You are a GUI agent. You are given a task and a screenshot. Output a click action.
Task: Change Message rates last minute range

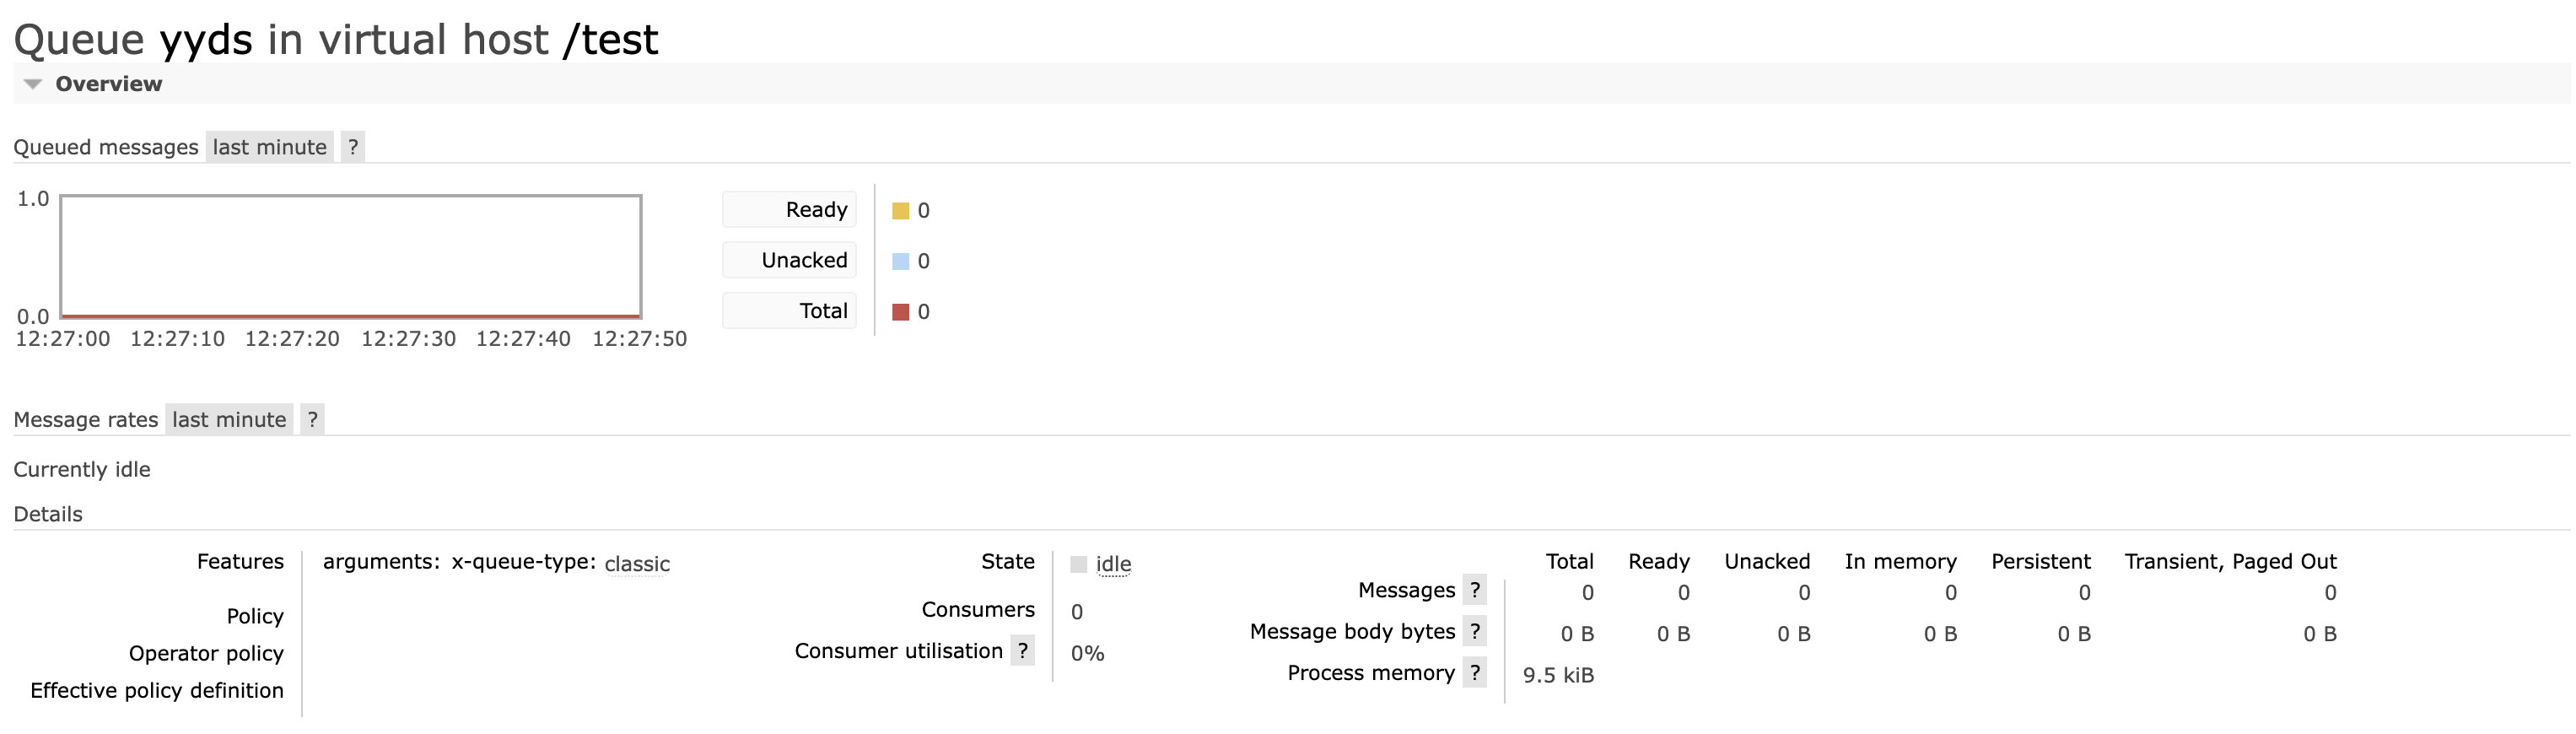[x=229, y=419]
